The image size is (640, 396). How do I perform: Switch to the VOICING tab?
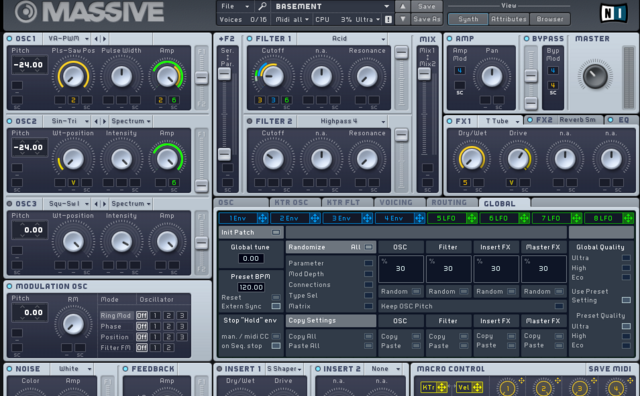tap(396, 202)
